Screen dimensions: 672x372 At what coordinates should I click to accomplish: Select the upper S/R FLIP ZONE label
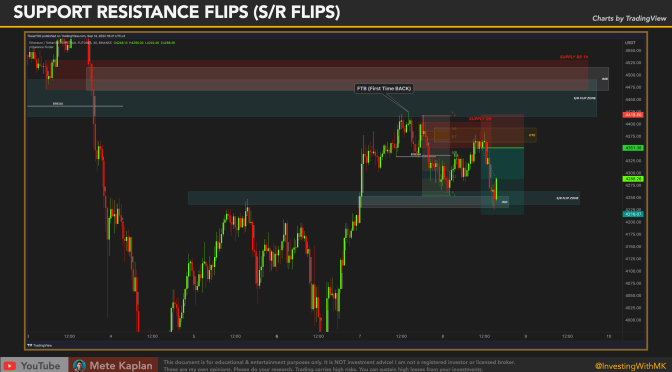point(585,98)
